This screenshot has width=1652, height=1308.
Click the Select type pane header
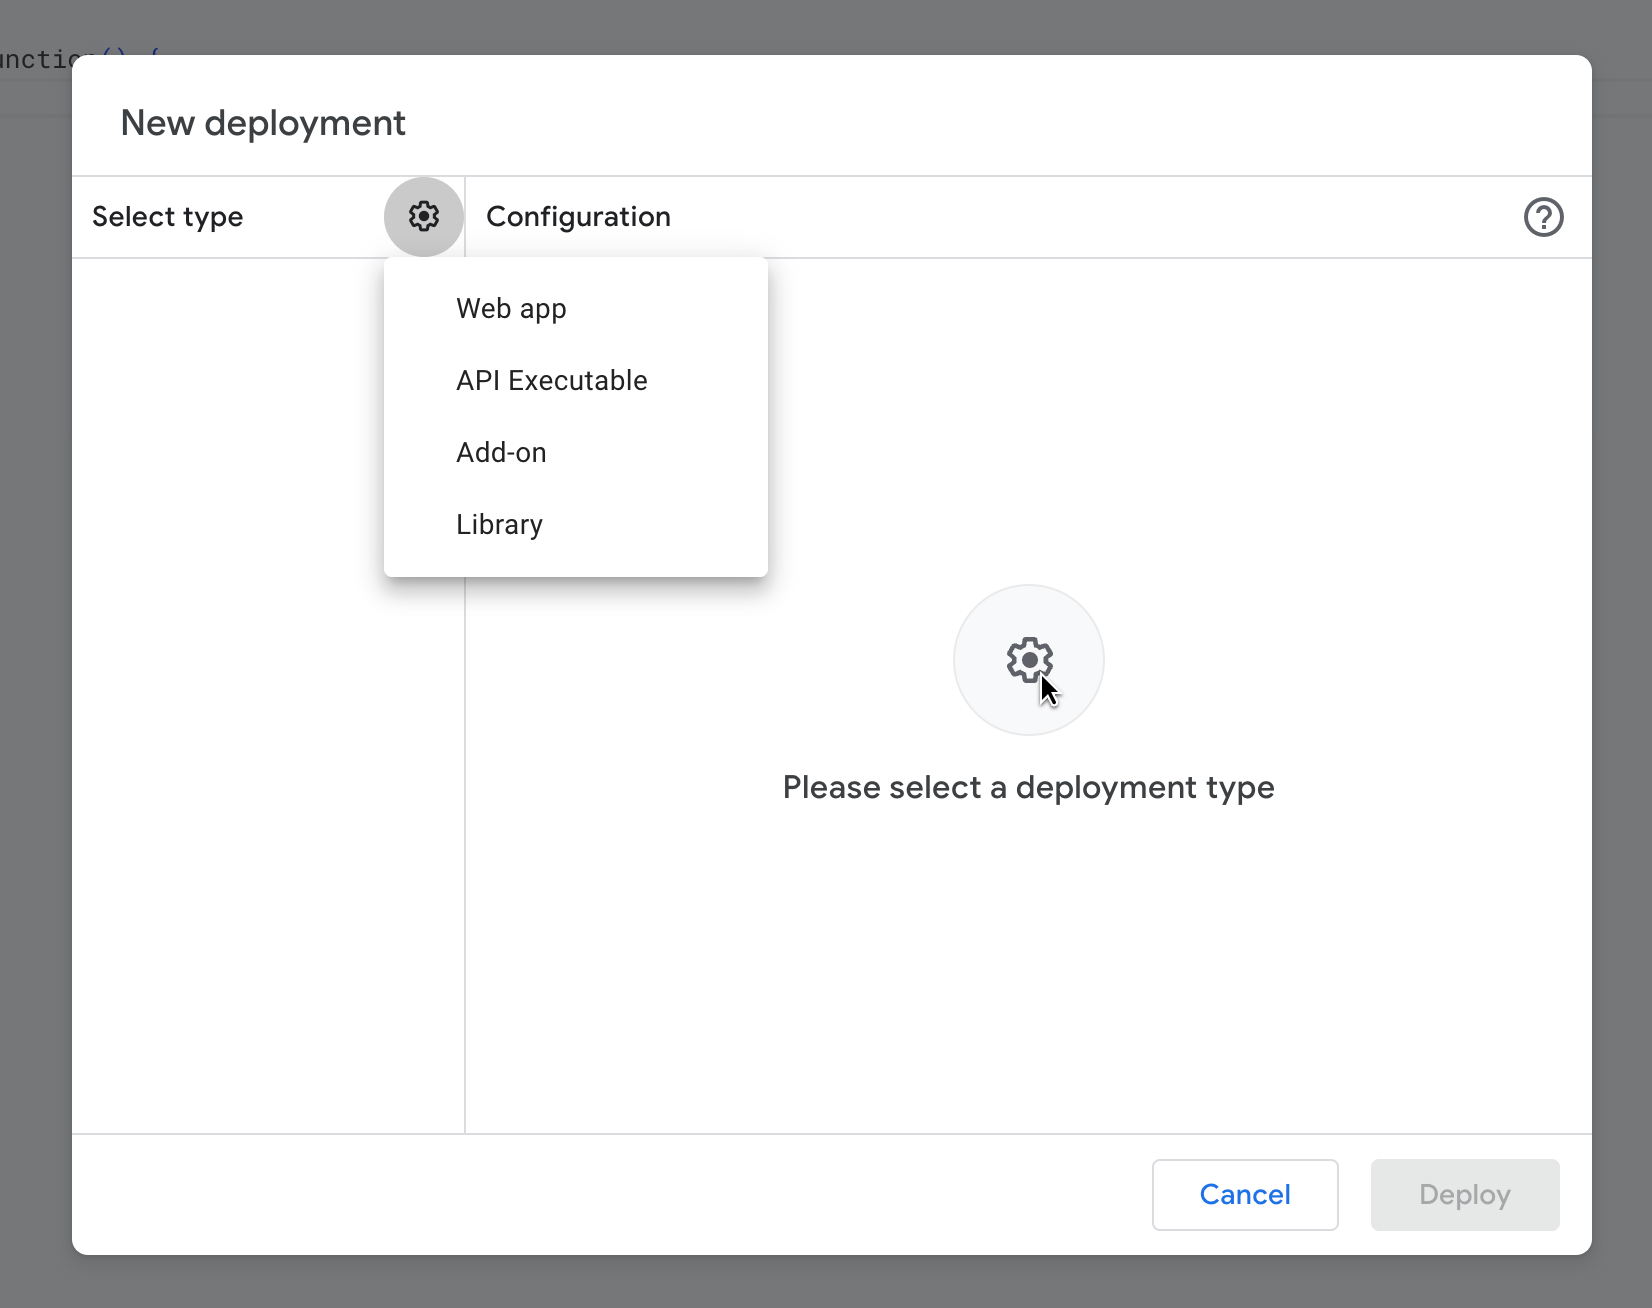[x=168, y=216]
